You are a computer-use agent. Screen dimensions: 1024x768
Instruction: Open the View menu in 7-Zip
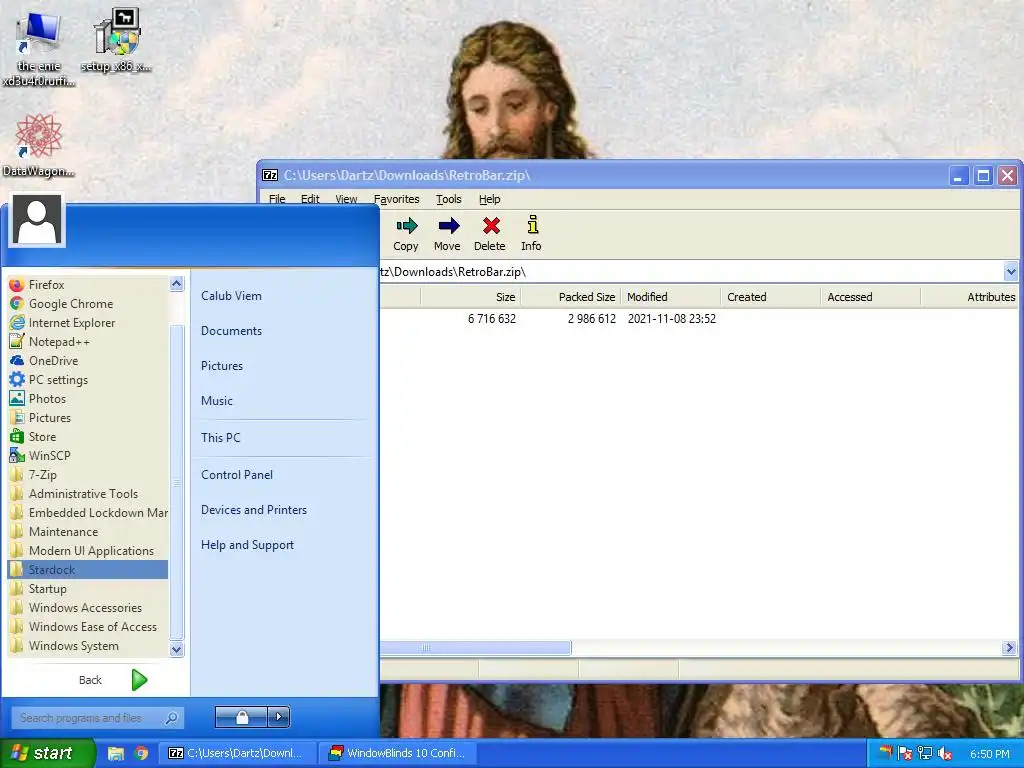coord(346,199)
